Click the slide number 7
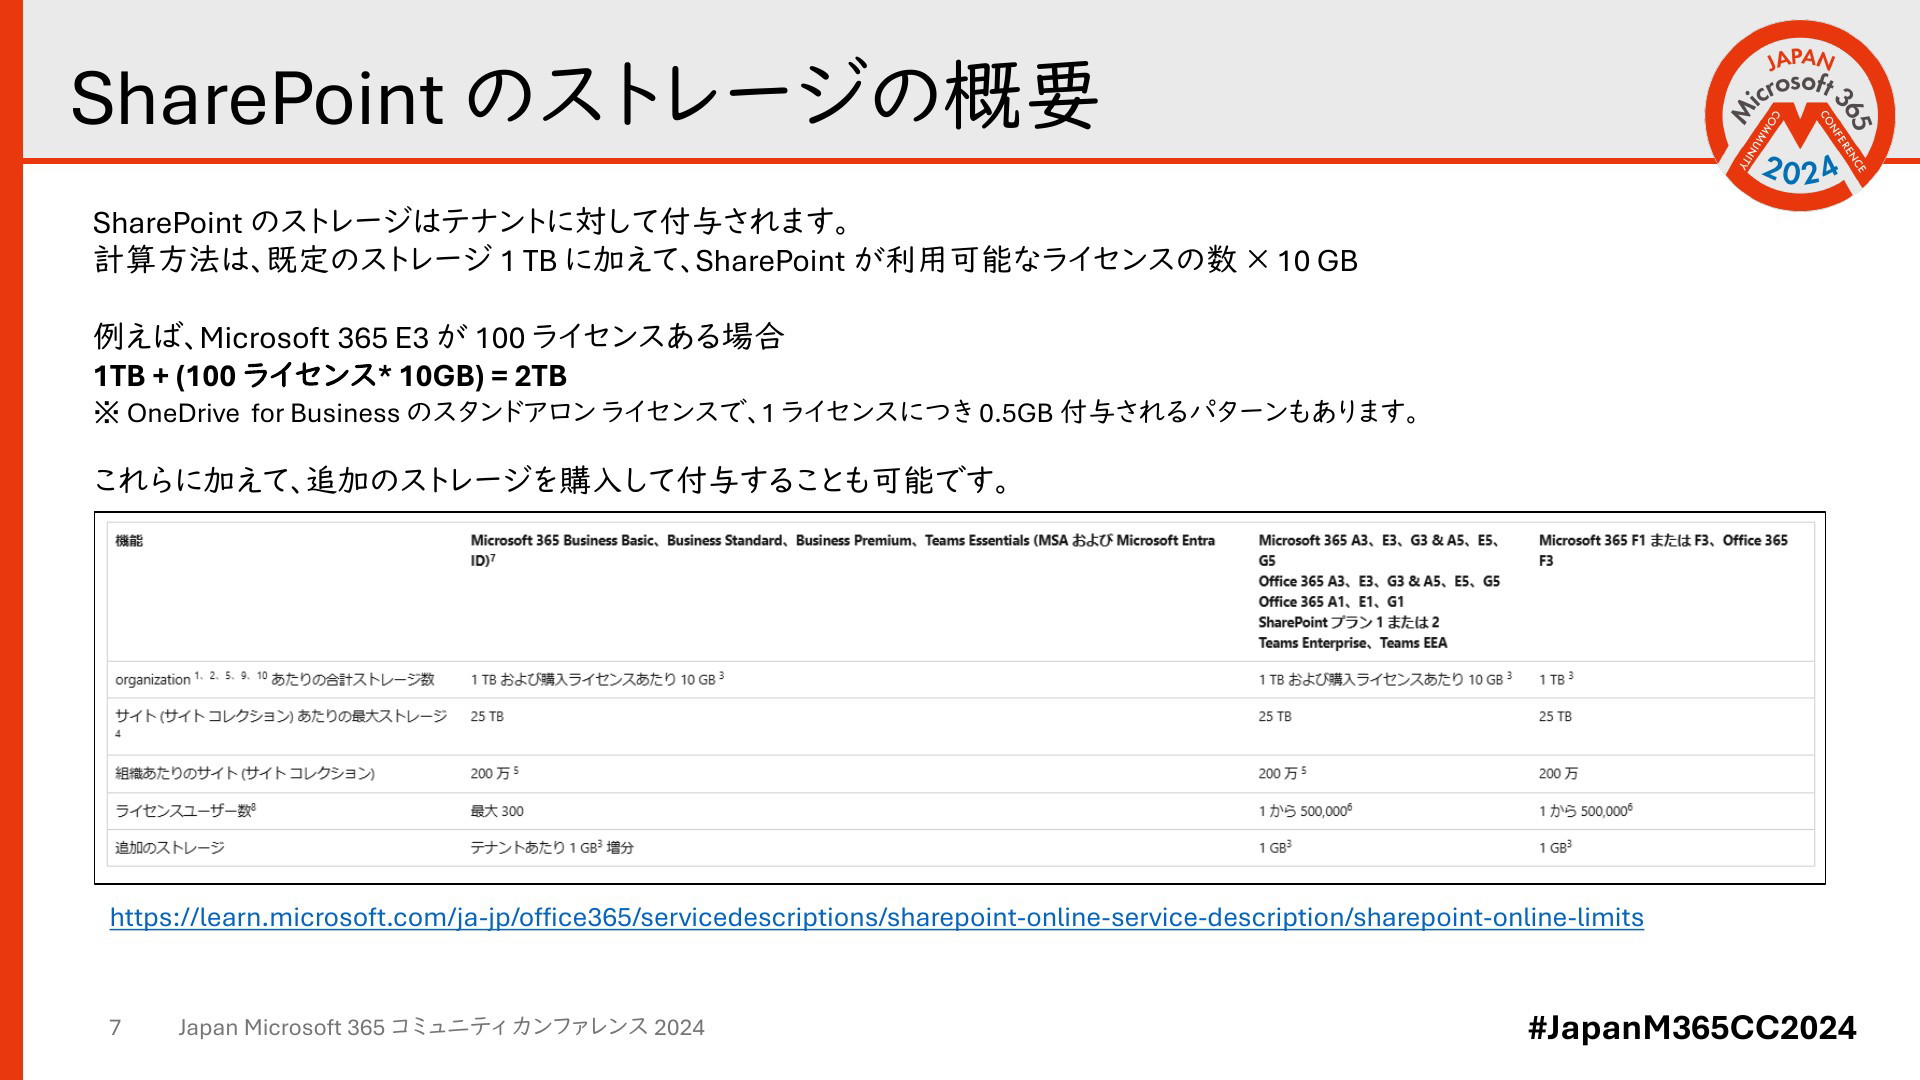 [115, 1027]
